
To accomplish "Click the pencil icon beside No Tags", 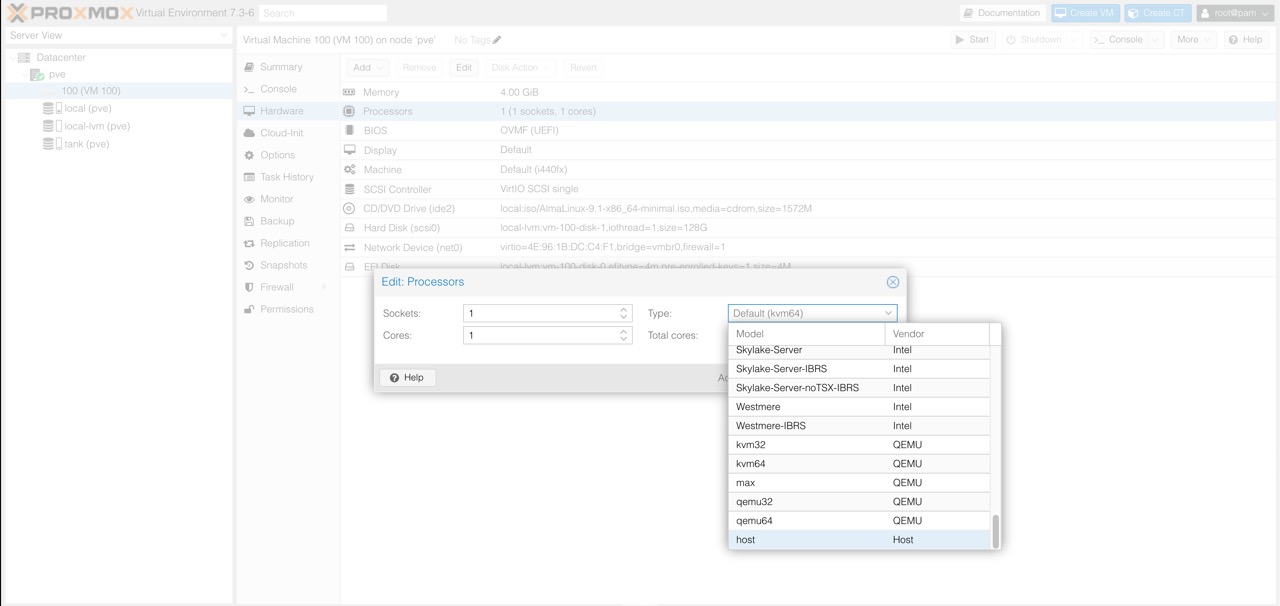I will point(497,40).
